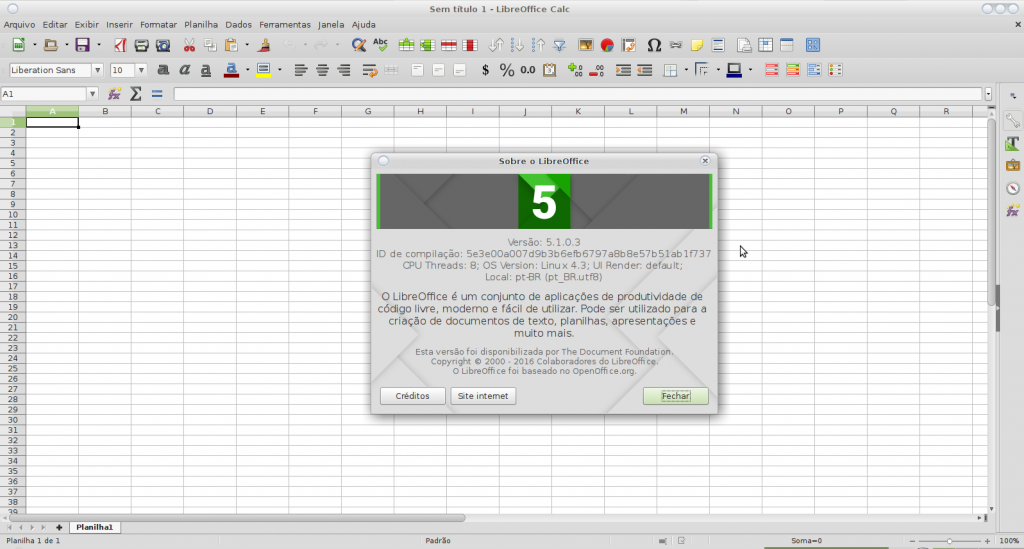
Task: Open the Paste options dropdown arrow
Action: point(247,45)
